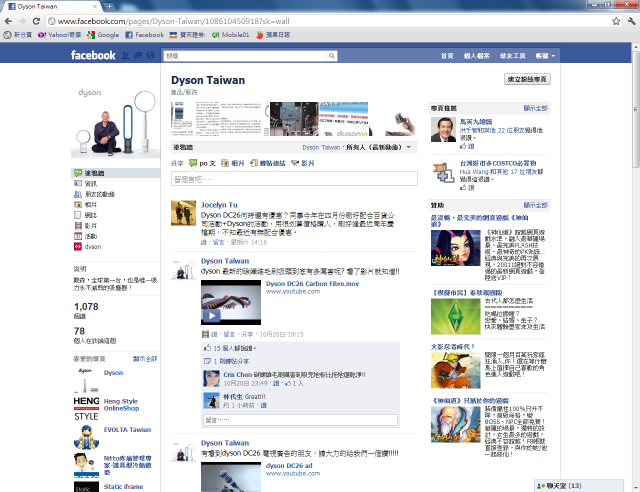Open the Facebook bookmark in bookmarks bar
The height and width of the screenshot is (492, 640).
click(144, 35)
